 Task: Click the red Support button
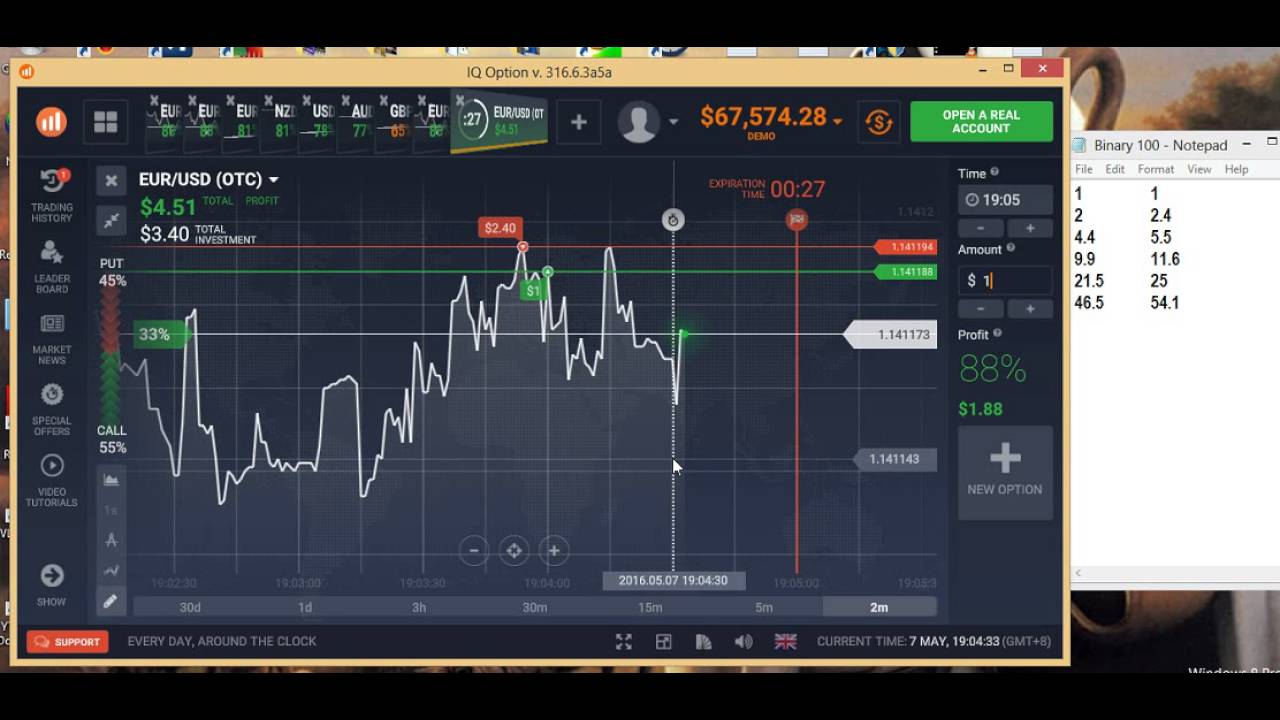click(68, 642)
